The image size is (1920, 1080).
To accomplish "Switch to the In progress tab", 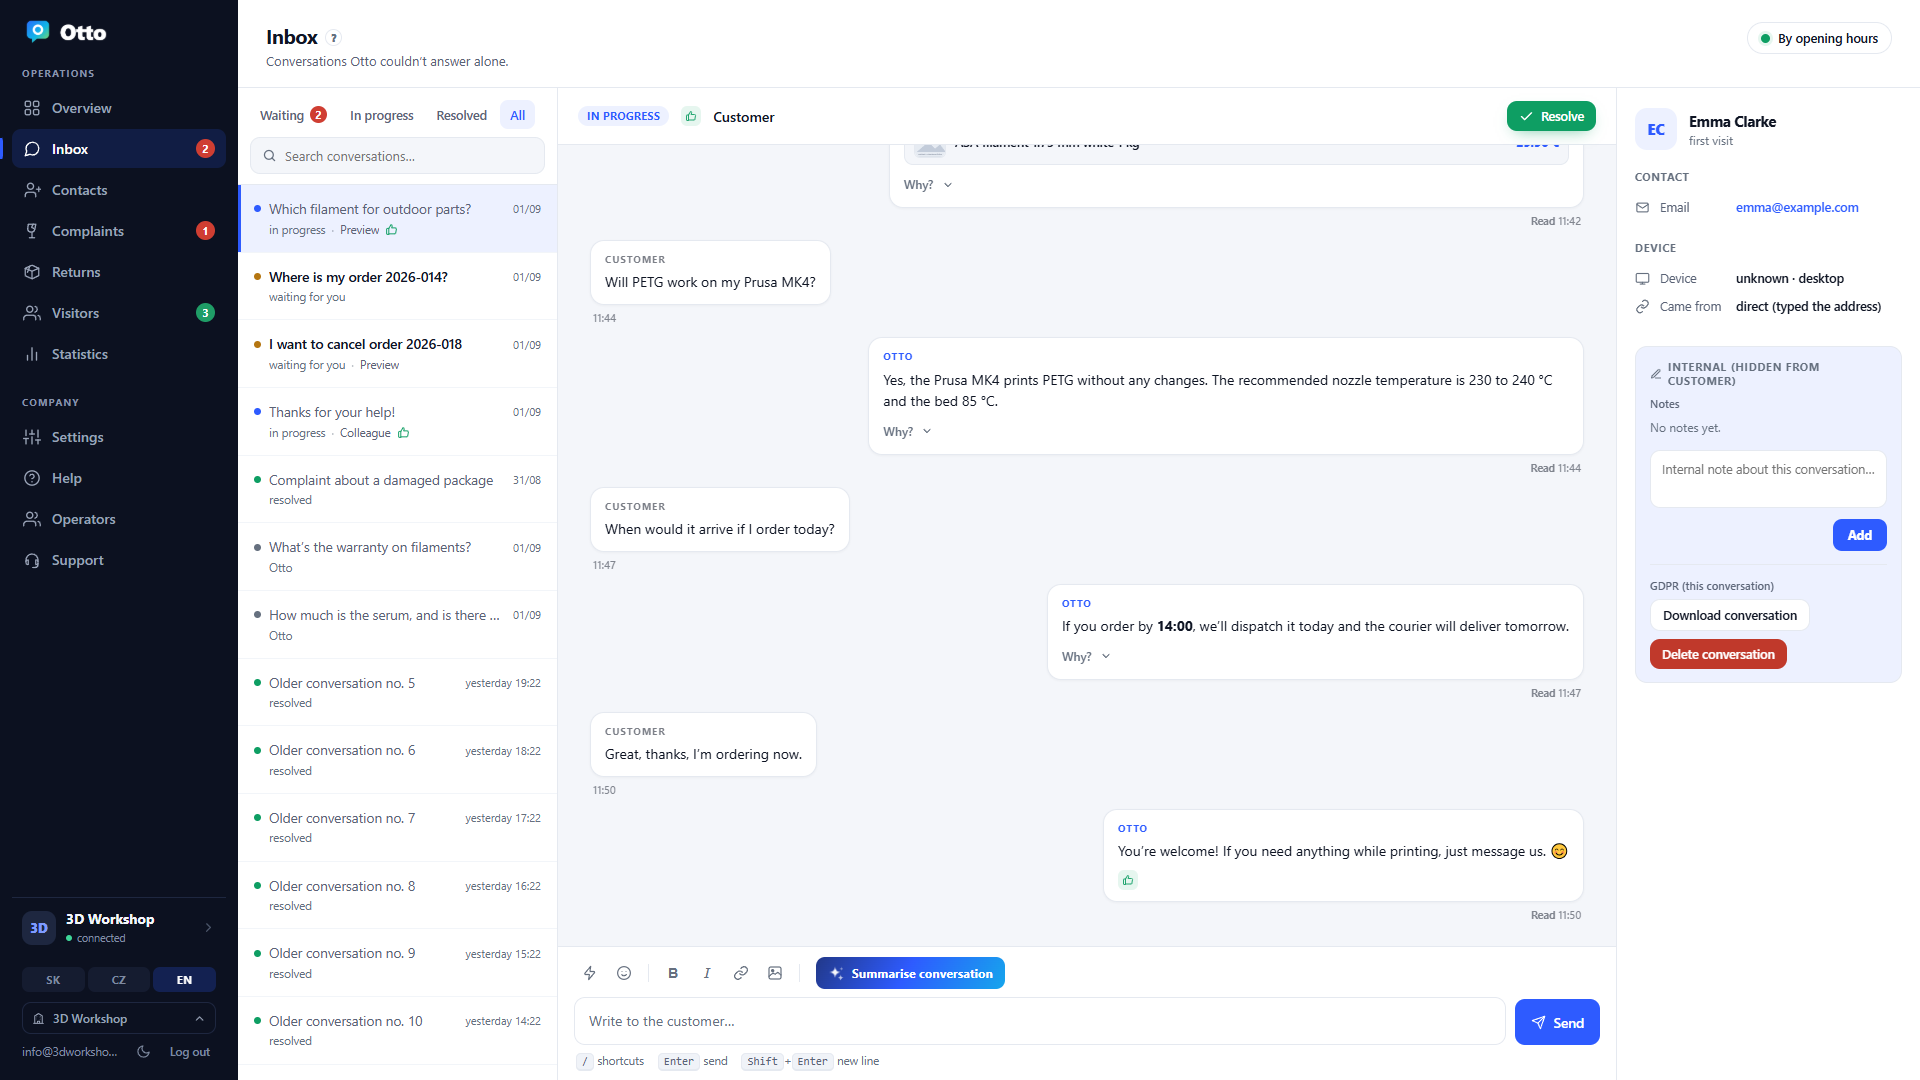I will pos(381,115).
